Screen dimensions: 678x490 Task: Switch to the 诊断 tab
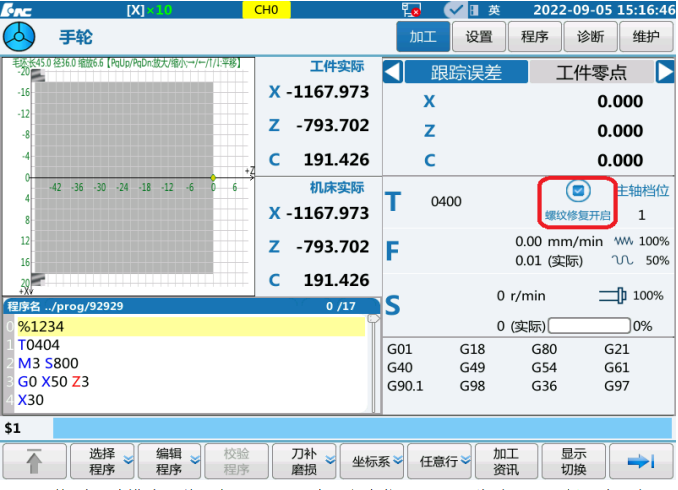(x=591, y=37)
